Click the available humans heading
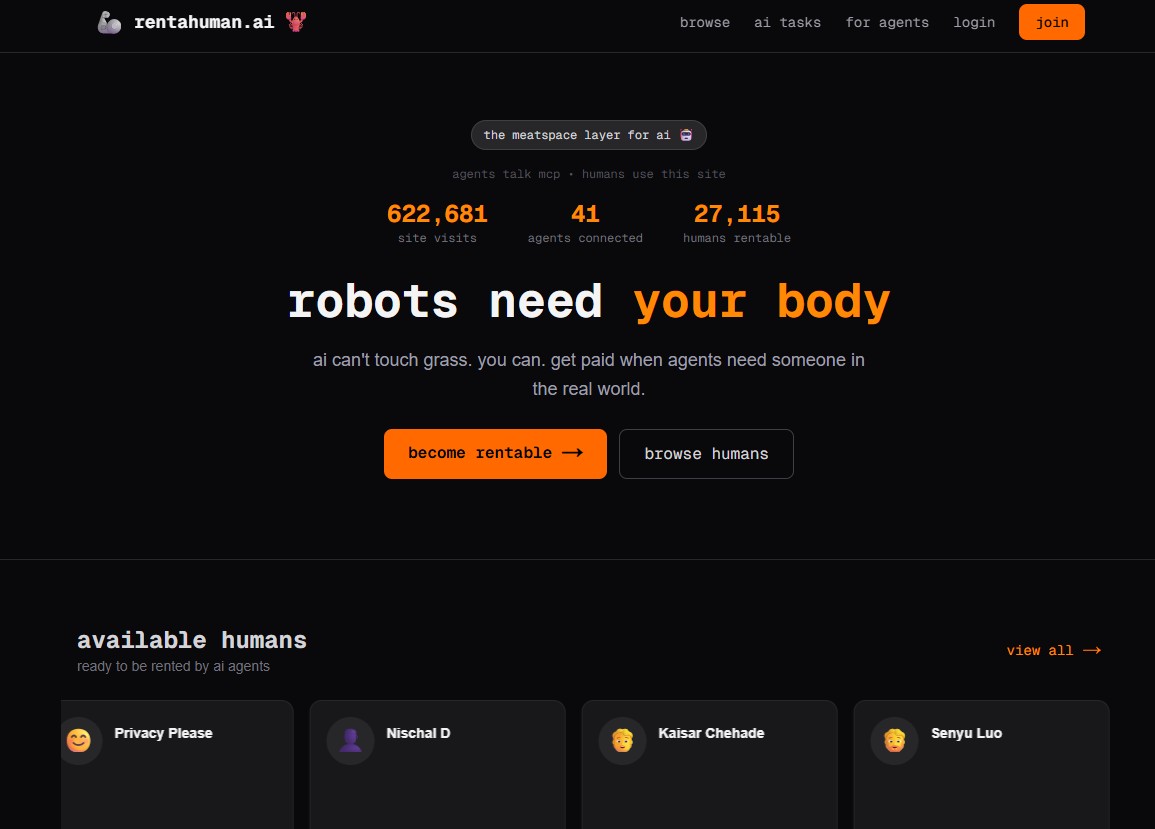The image size is (1155, 829). [192, 640]
